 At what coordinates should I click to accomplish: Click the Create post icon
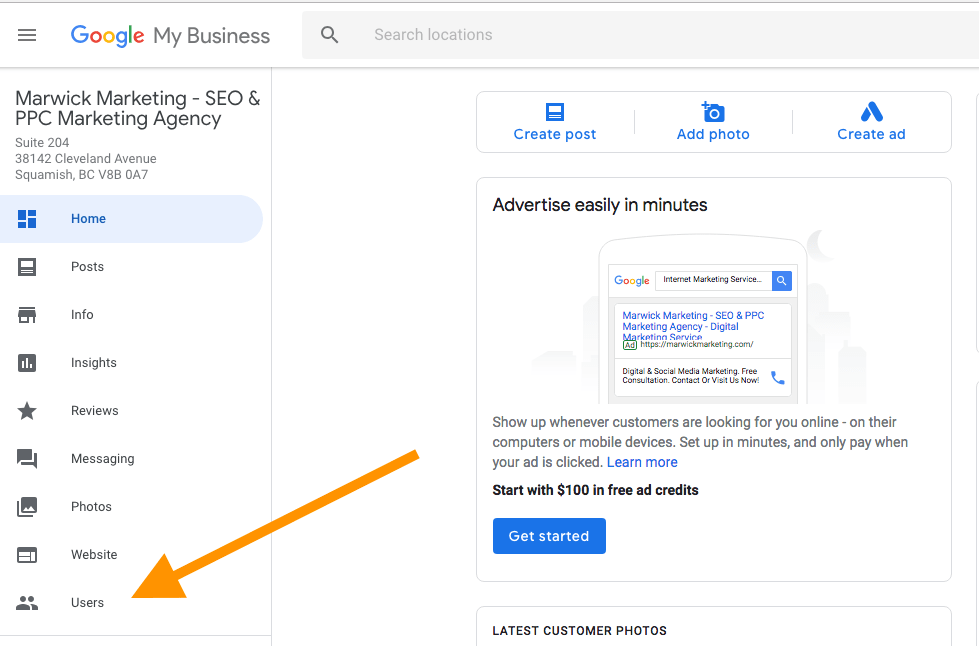tap(555, 112)
